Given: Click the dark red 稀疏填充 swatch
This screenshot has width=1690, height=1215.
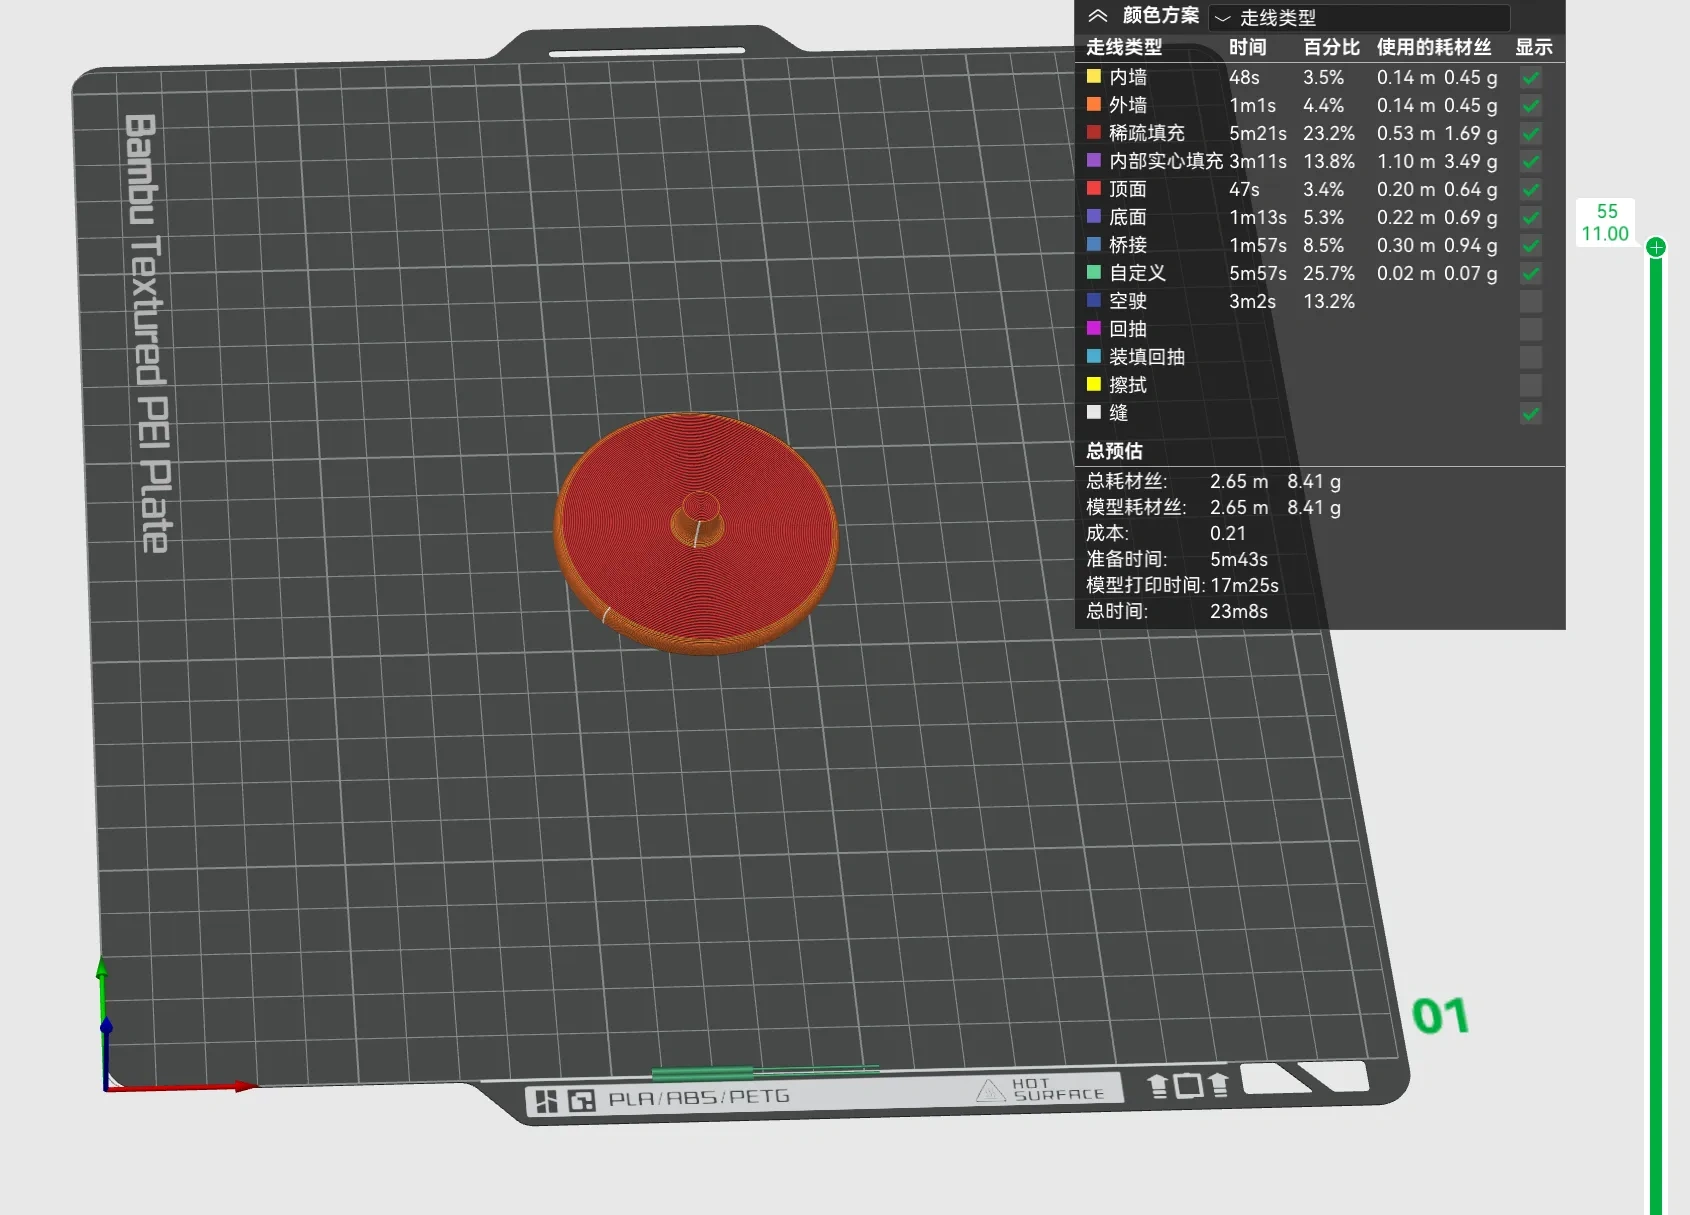Looking at the screenshot, I should pyautogui.click(x=1094, y=132).
